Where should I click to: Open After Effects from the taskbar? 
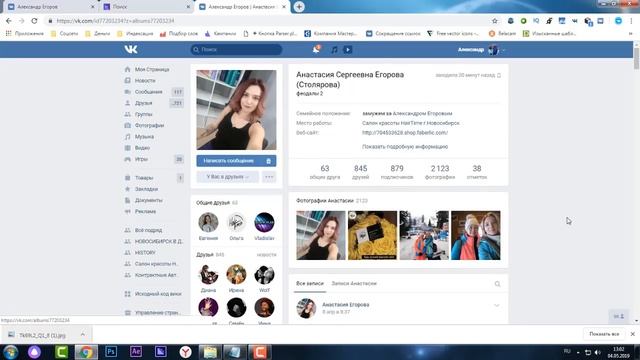[136, 351]
